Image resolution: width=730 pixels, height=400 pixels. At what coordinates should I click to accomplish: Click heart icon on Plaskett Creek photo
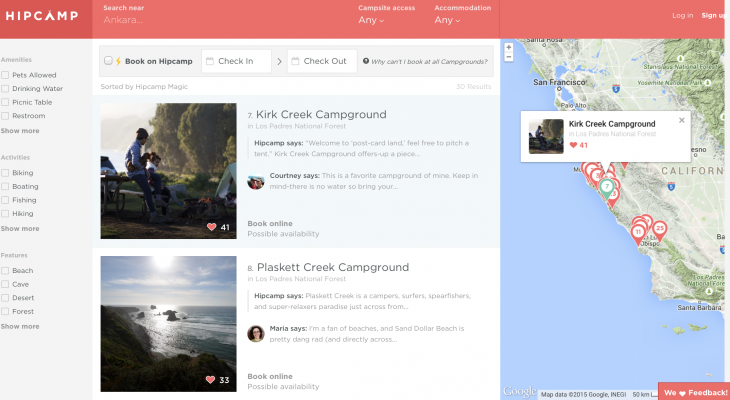tap(211, 380)
